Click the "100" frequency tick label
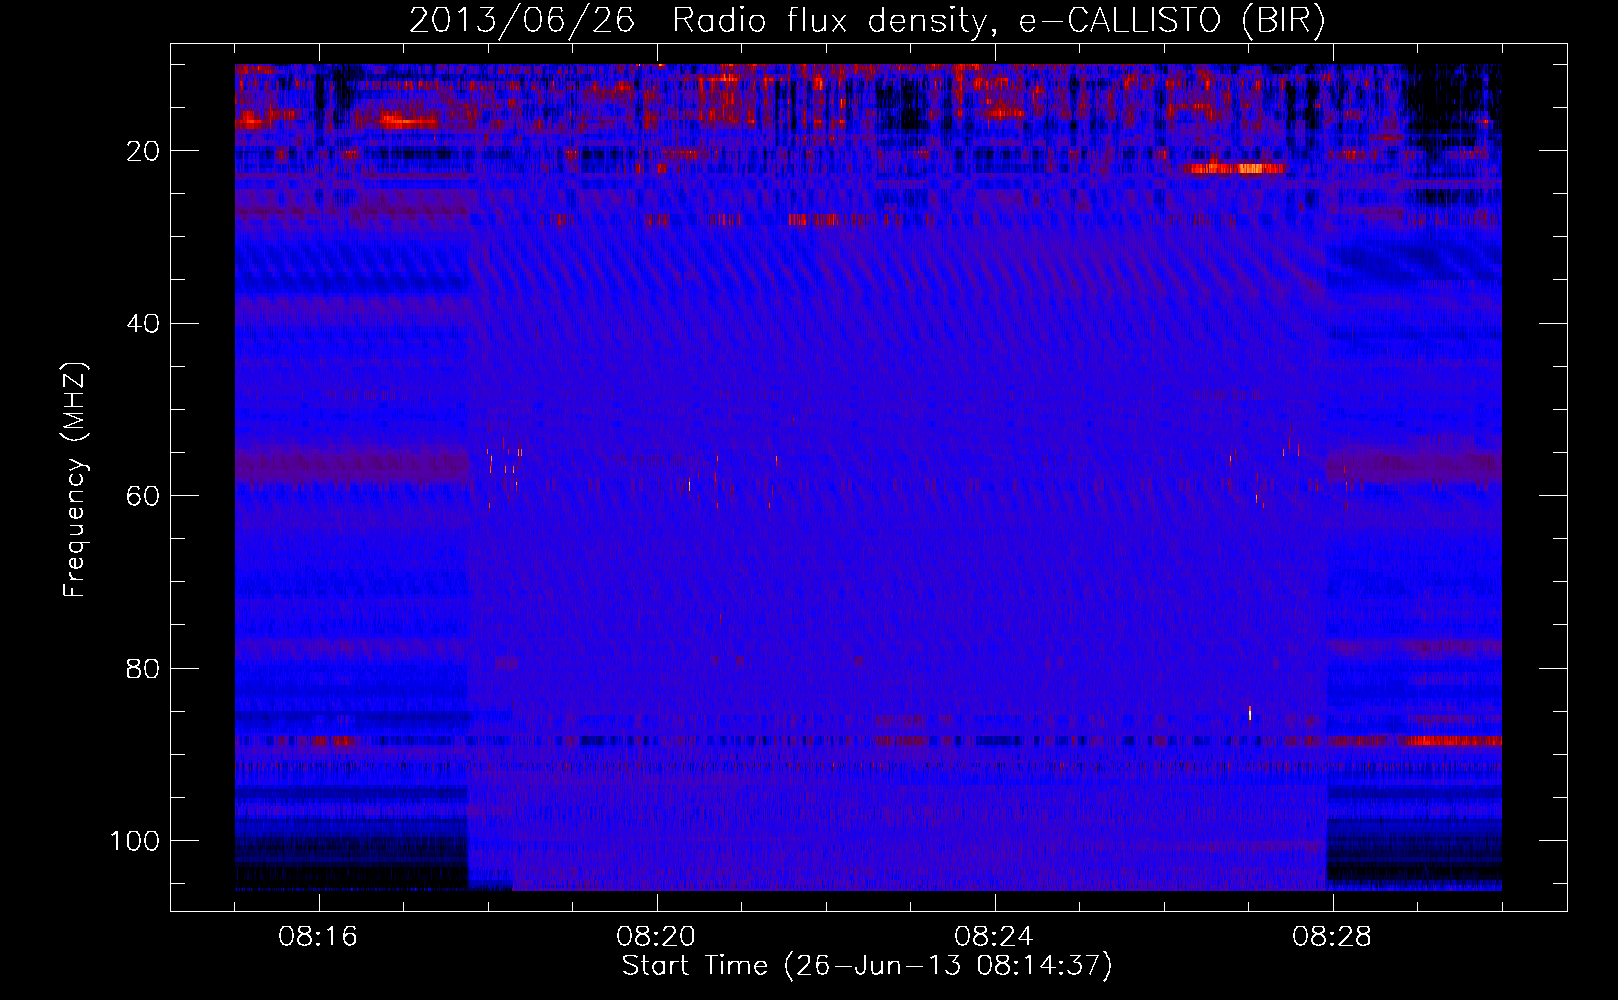This screenshot has height=1000, width=1618. click(135, 841)
